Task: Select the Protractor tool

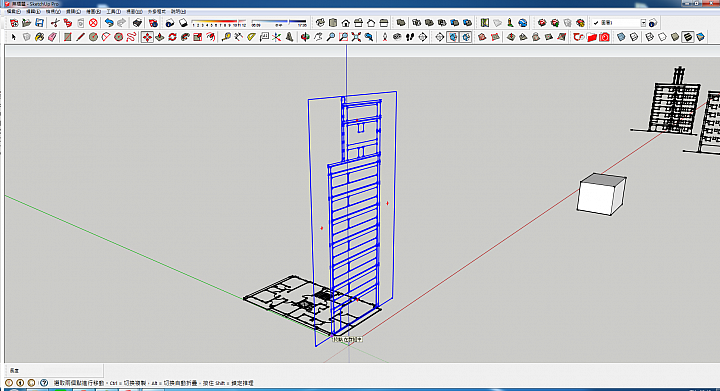Action: coord(251,37)
